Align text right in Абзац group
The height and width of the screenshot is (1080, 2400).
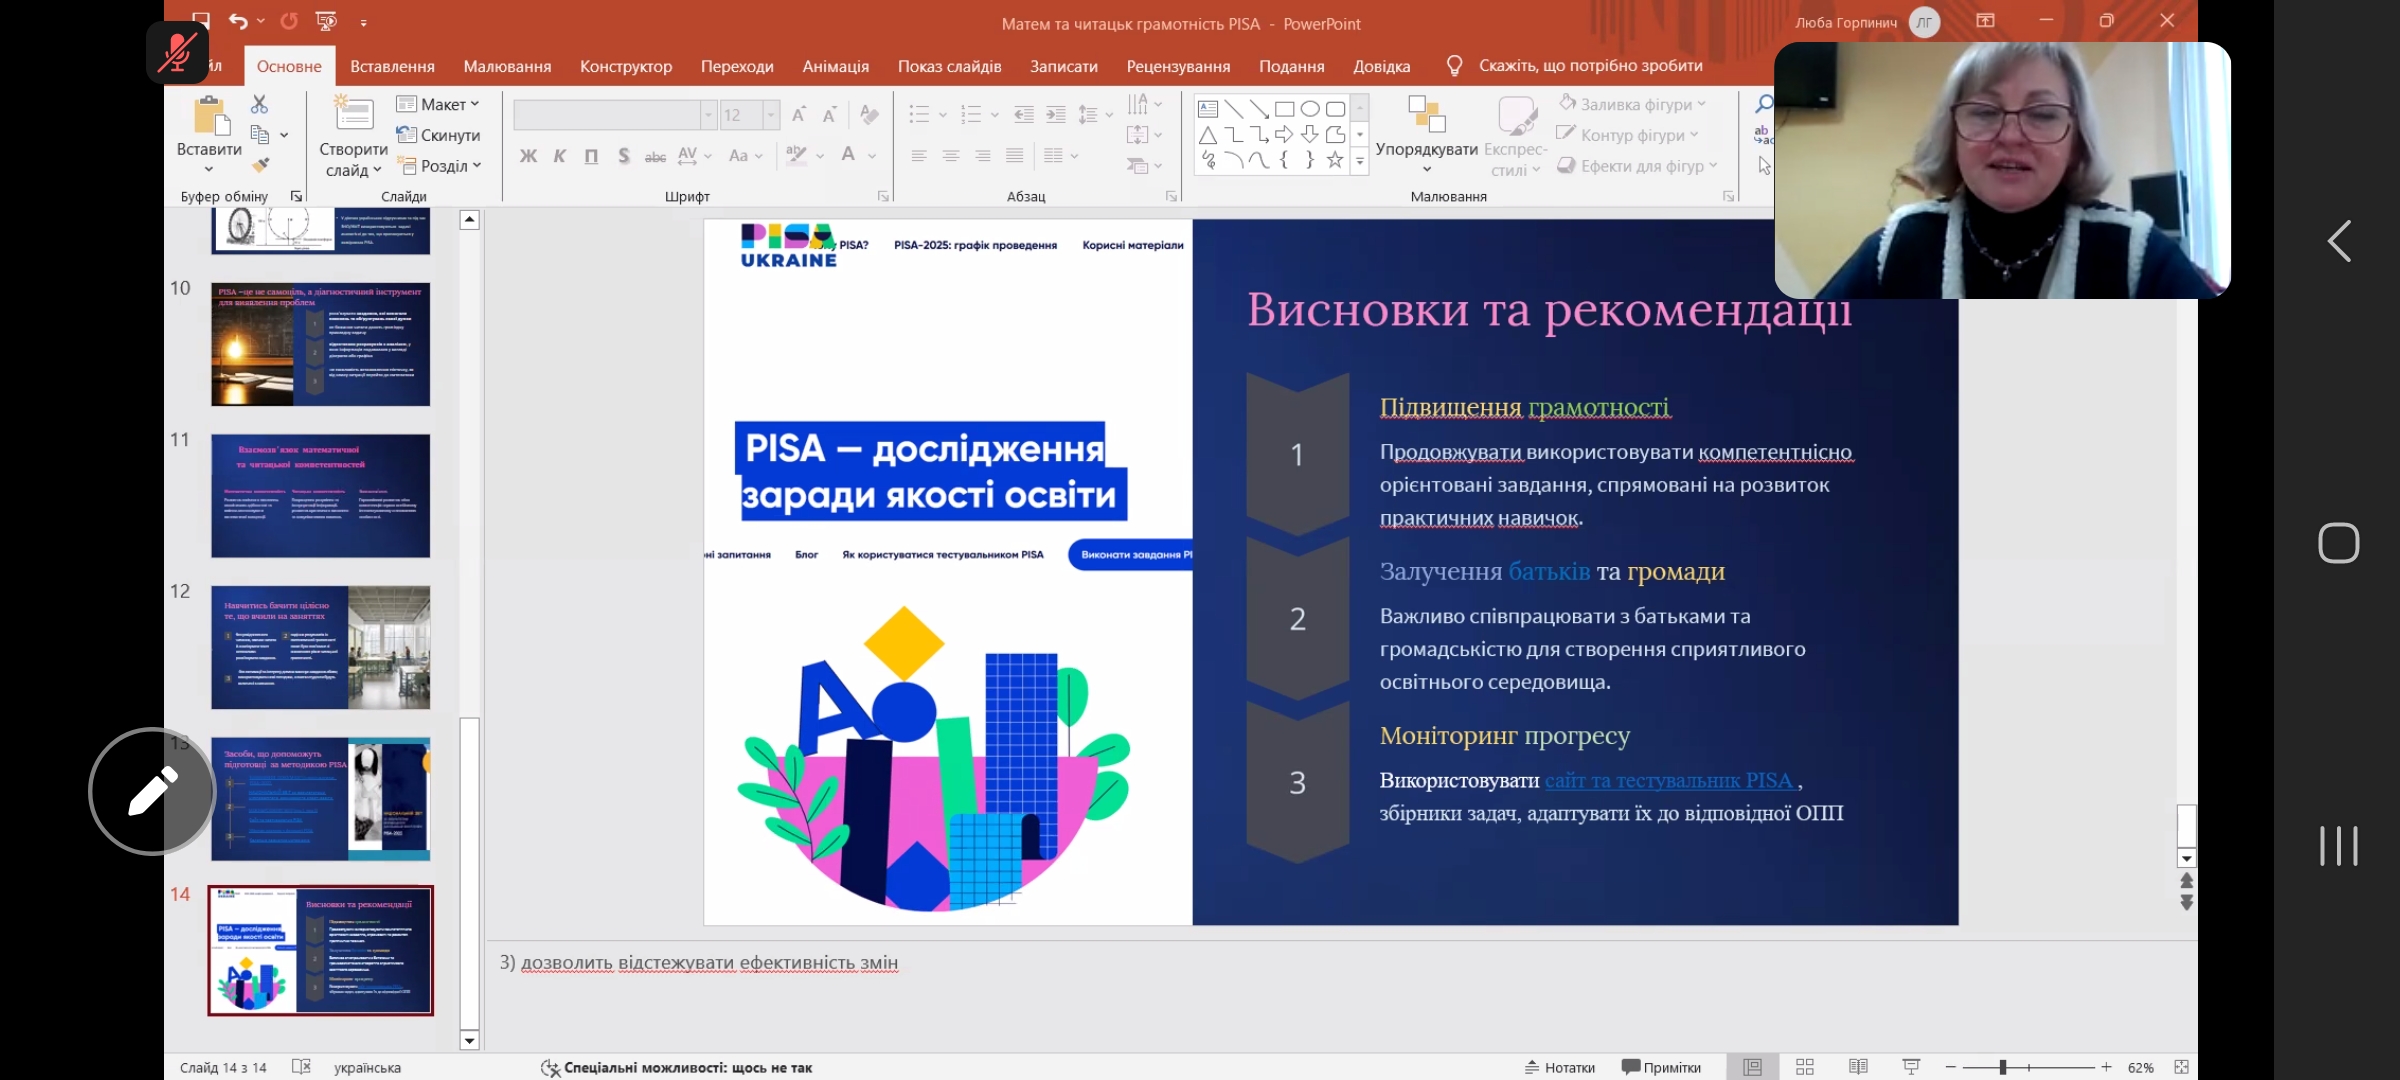(x=983, y=156)
